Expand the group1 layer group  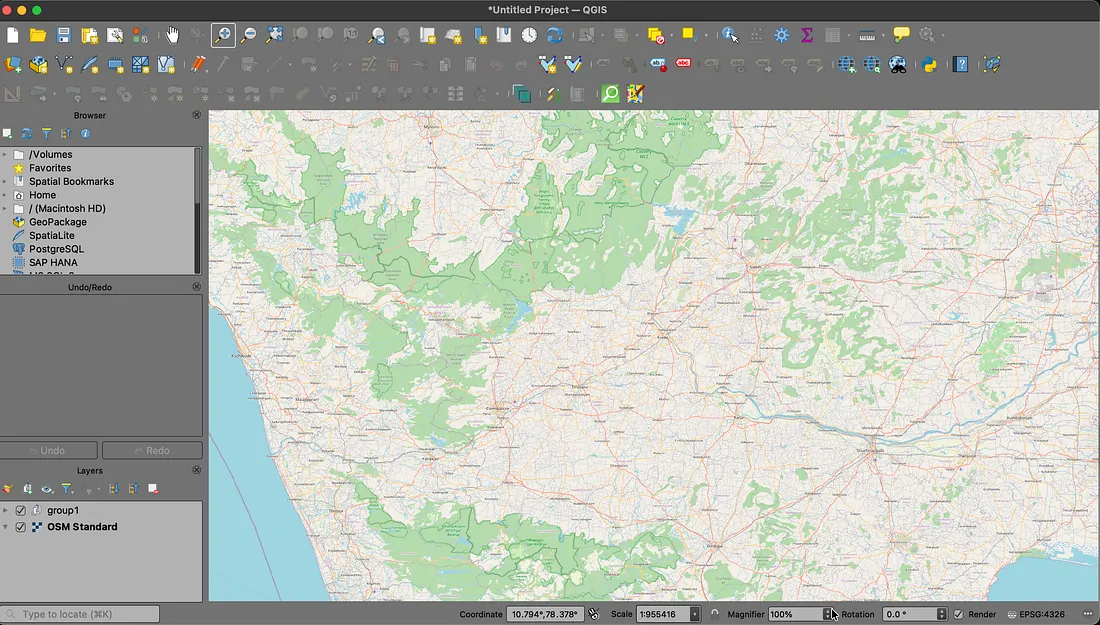(6, 510)
